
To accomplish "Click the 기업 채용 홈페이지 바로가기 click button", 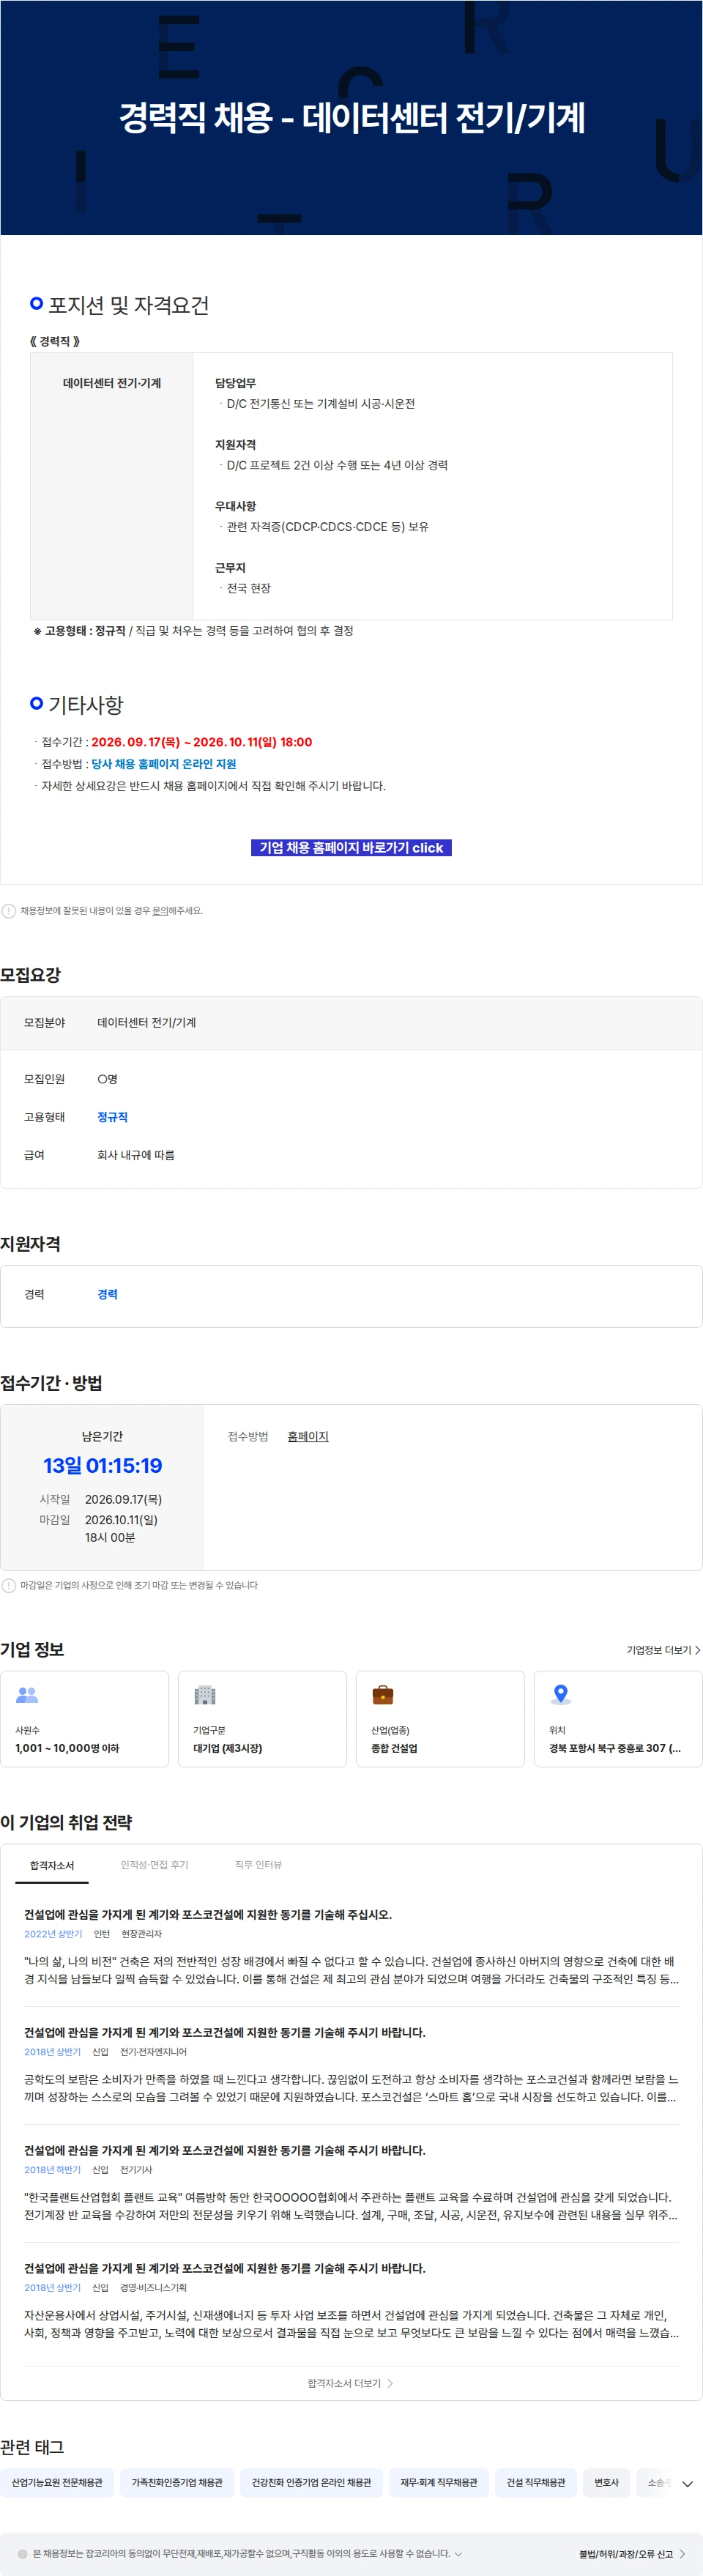I will click(x=351, y=847).
